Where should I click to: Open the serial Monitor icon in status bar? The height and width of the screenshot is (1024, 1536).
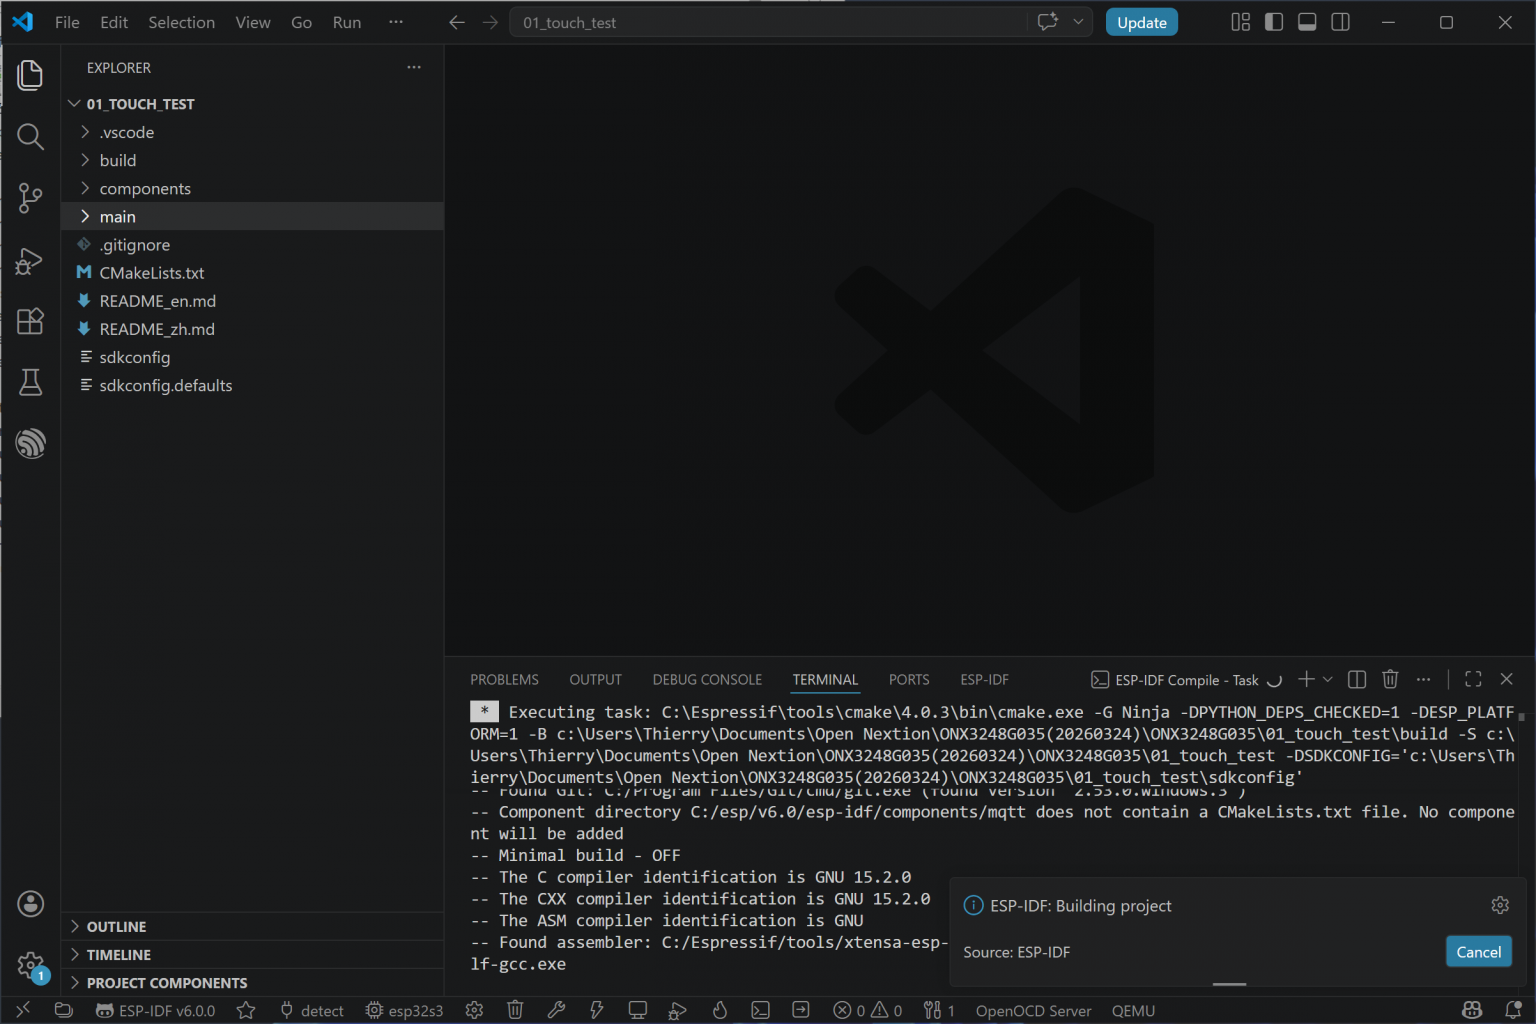coord(637,1010)
